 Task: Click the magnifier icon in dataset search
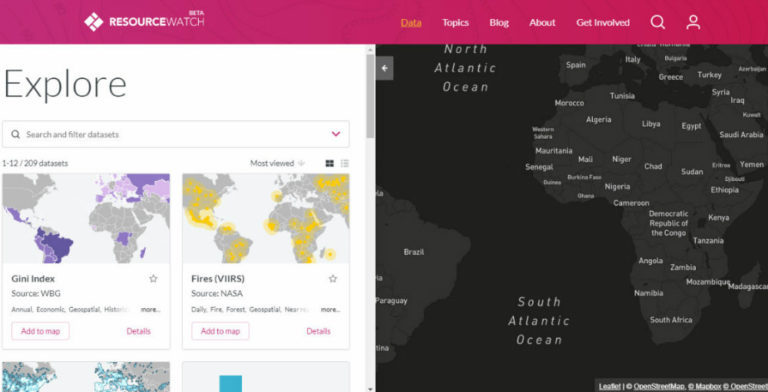16,134
